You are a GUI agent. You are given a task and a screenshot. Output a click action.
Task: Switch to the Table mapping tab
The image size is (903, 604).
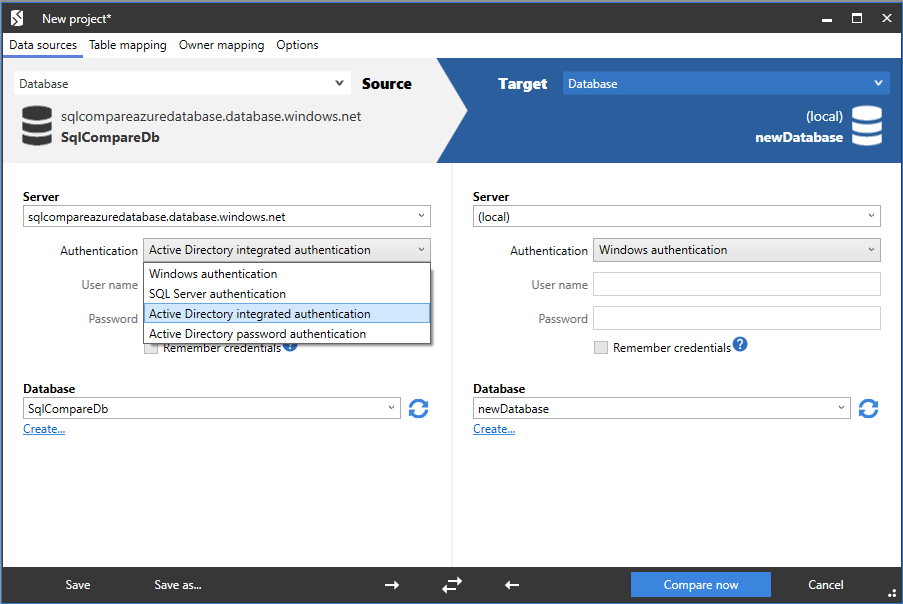pos(128,45)
